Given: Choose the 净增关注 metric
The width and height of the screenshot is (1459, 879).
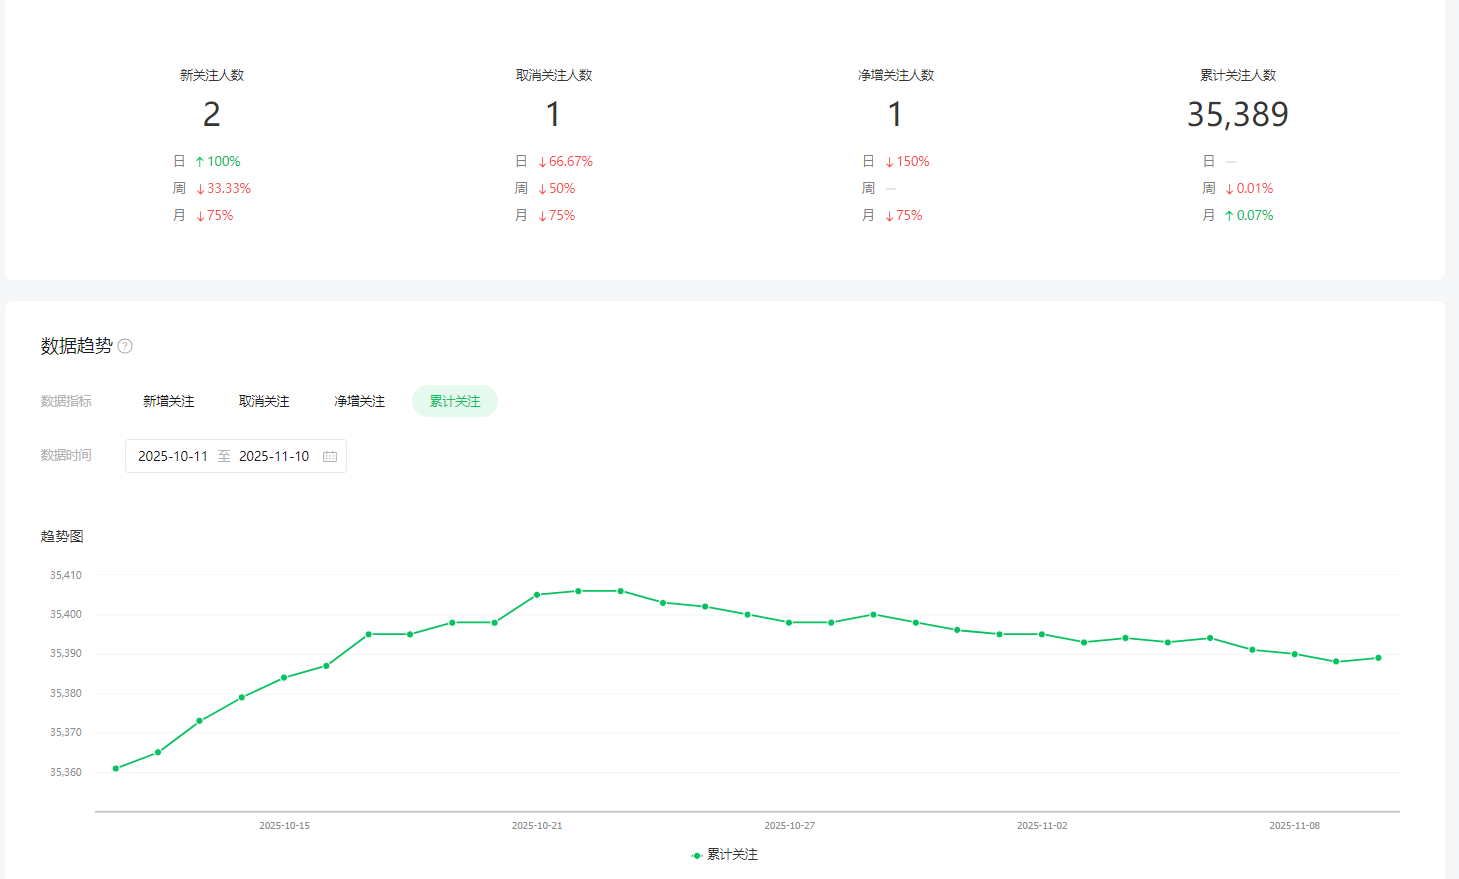Looking at the screenshot, I should click(359, 401).
